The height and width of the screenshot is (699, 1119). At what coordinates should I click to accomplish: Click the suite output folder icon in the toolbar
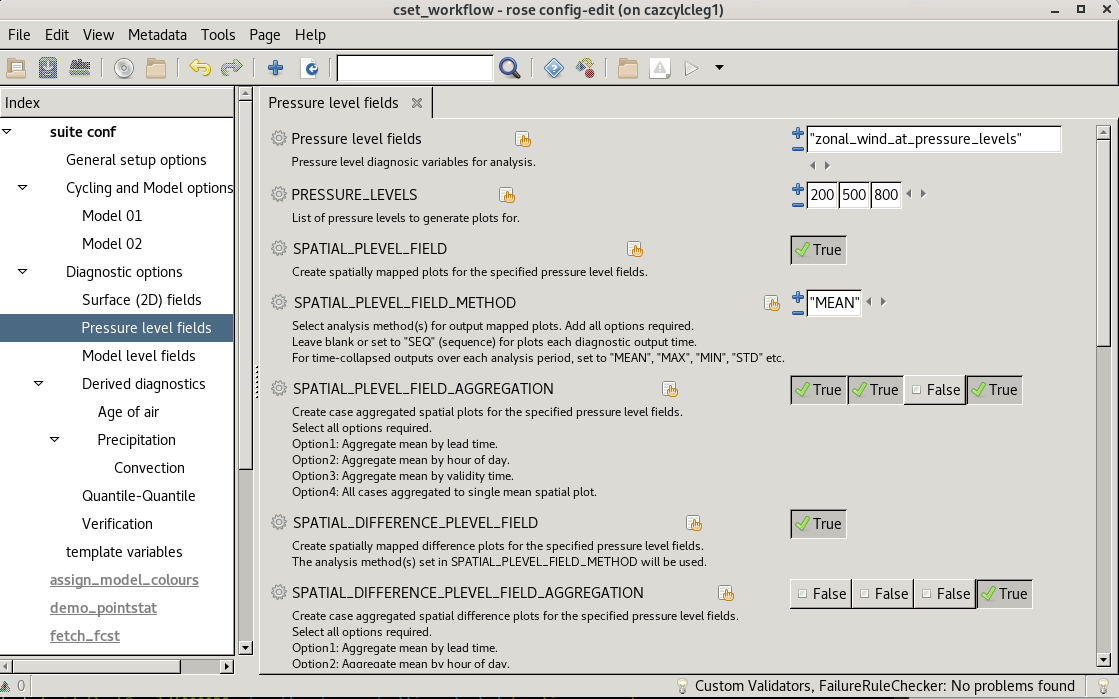pyautogui.click(x=628, y=68)
